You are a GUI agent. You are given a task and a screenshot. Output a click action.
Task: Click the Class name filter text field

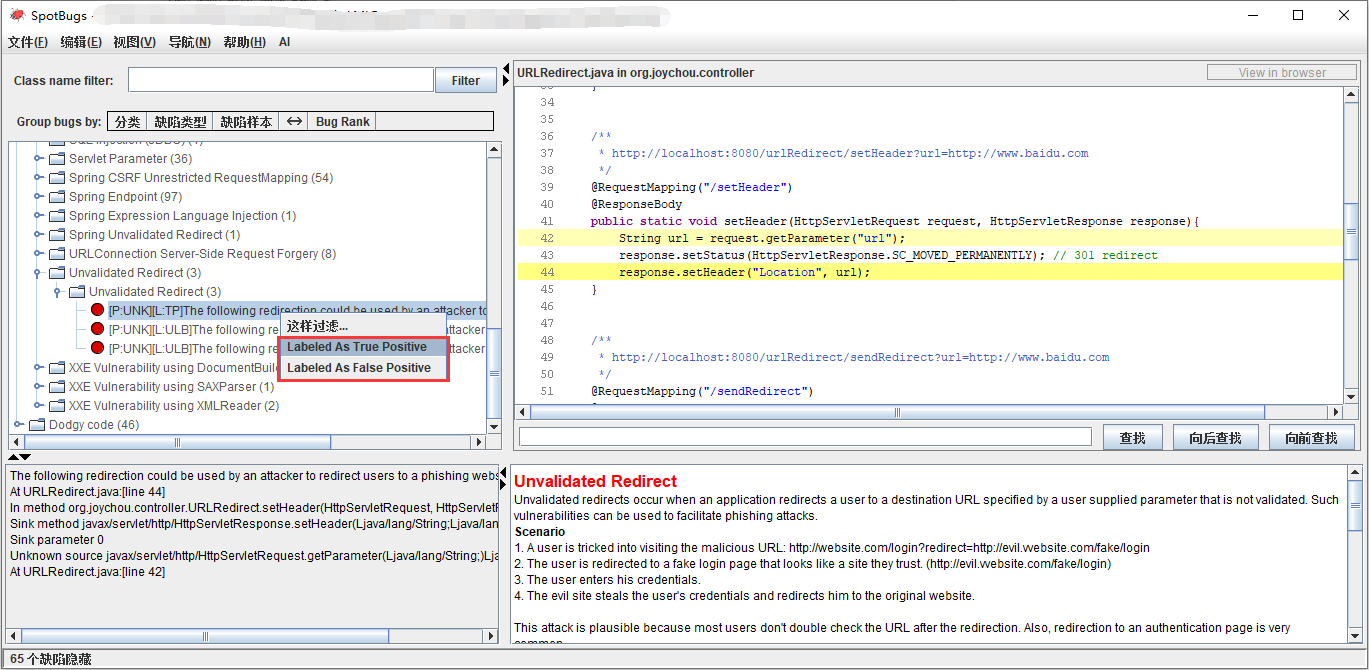280,80
